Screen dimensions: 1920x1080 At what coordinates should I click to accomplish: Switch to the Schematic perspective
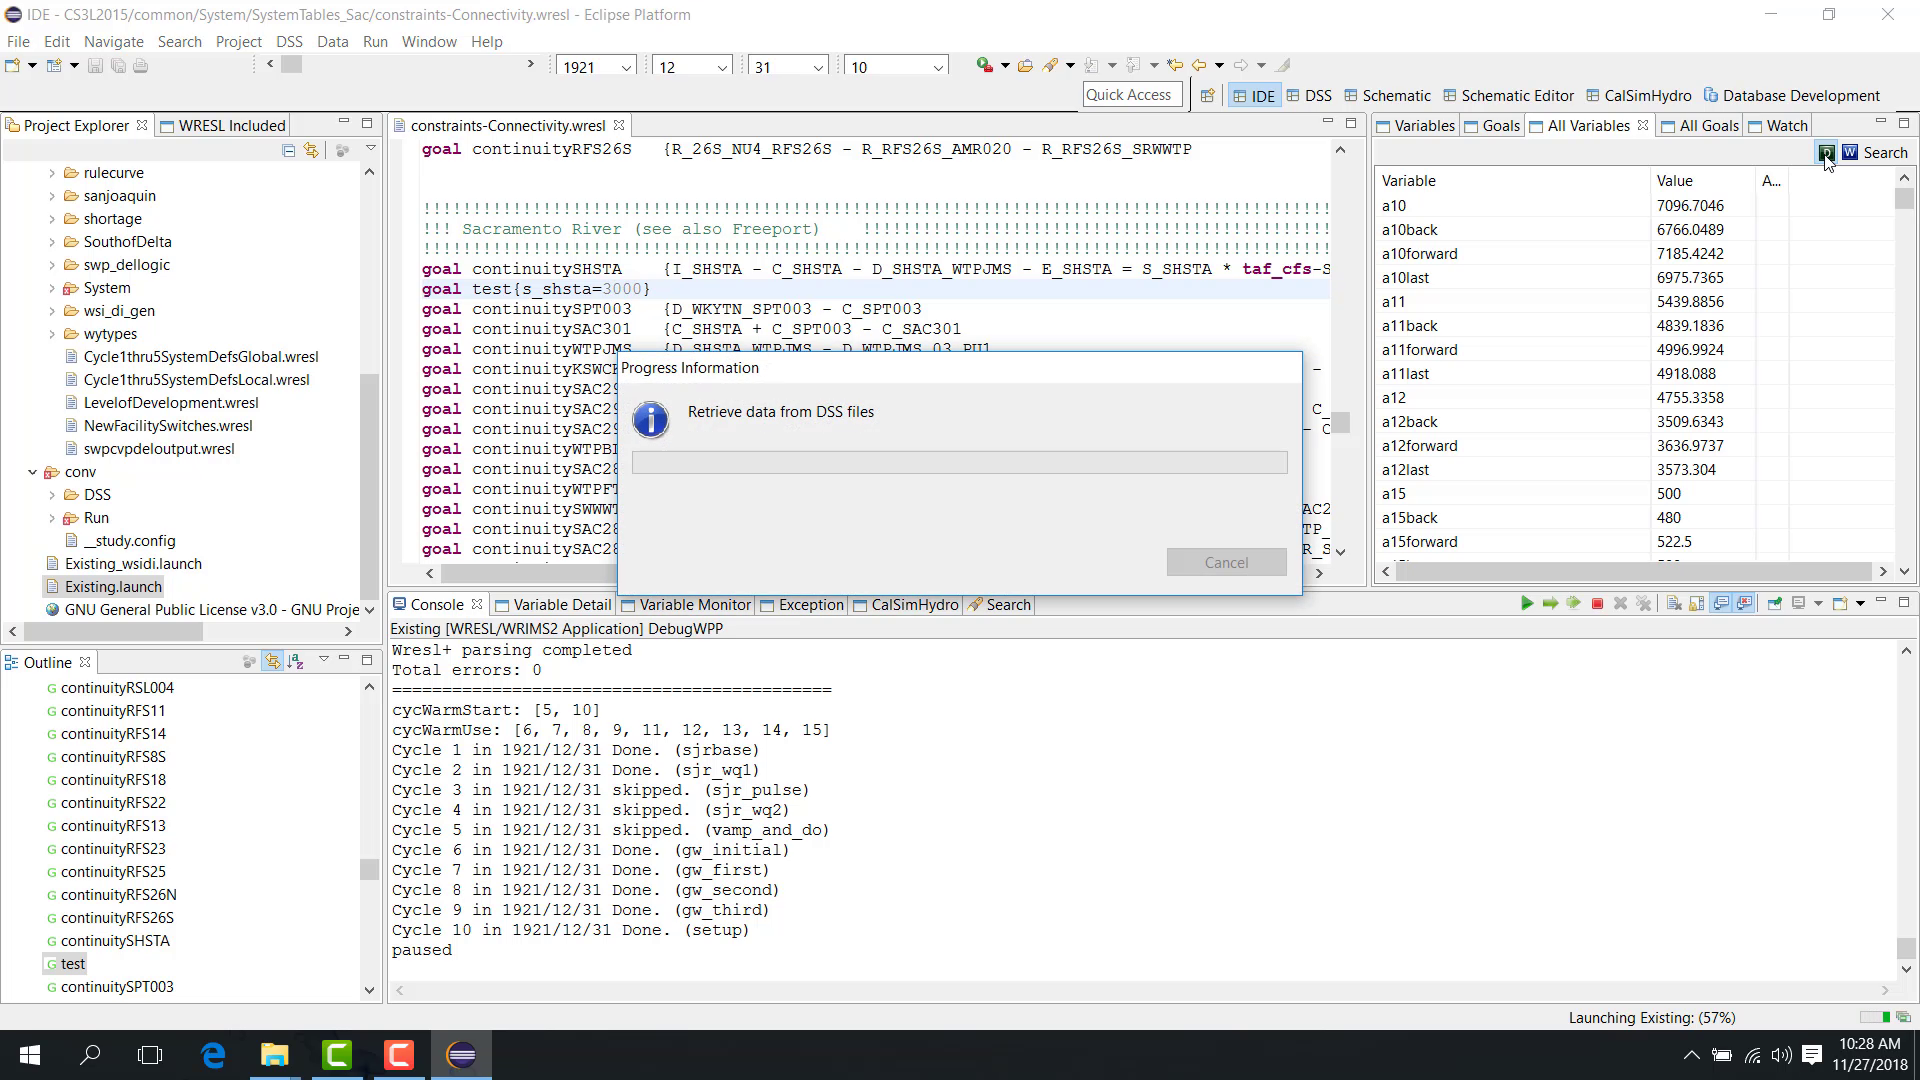tap(1387, 96)
